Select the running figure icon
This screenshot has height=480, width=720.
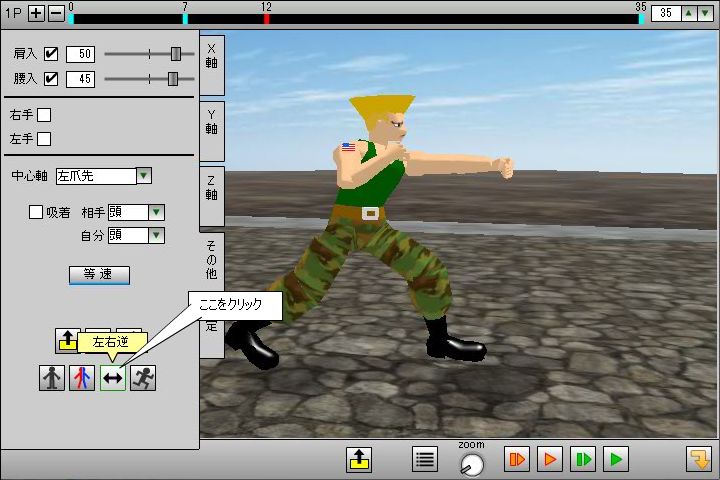(x=143, y=378)
